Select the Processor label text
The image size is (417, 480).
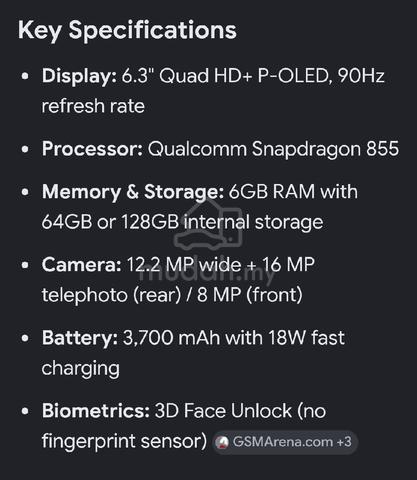click(x=92, y=149)
